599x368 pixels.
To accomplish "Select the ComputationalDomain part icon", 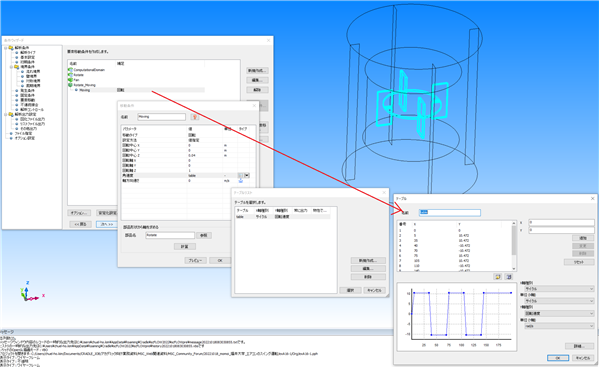I will coord(70,70).
